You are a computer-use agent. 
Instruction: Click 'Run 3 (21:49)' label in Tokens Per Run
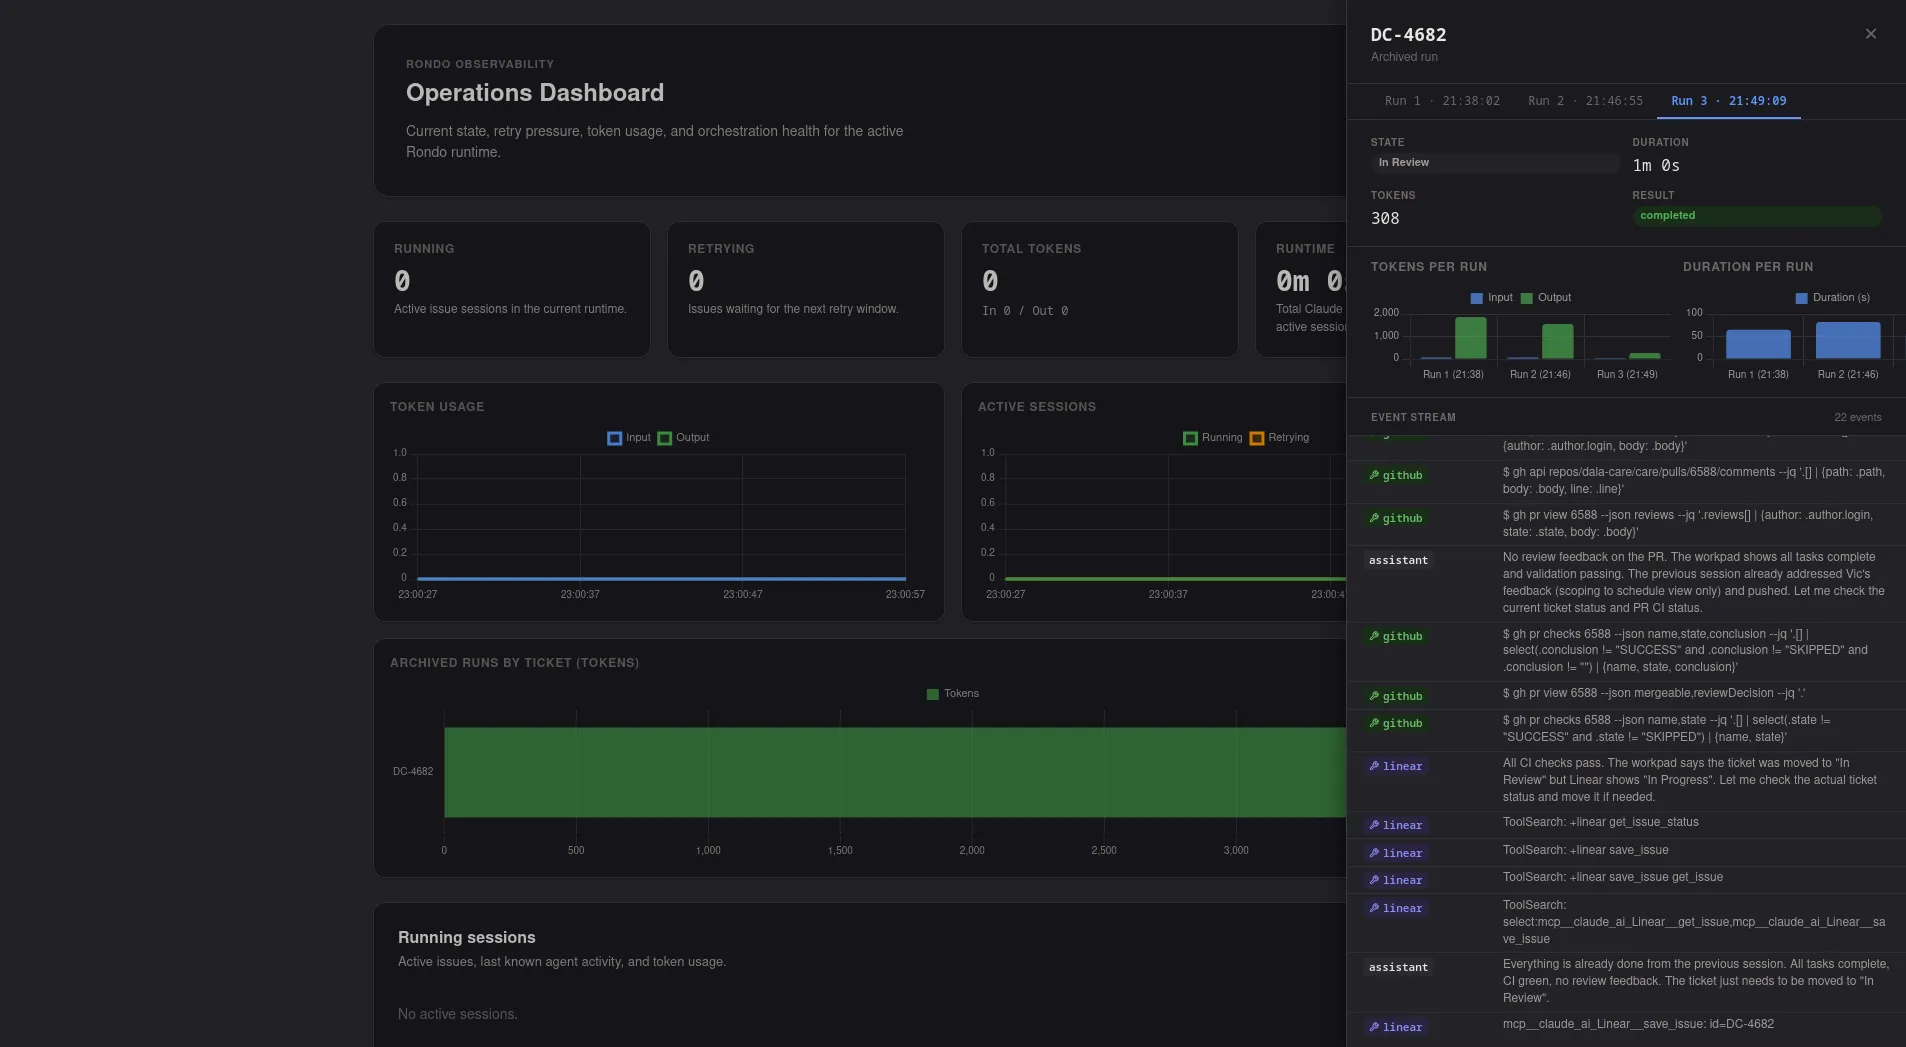(x=1627, y=375)
